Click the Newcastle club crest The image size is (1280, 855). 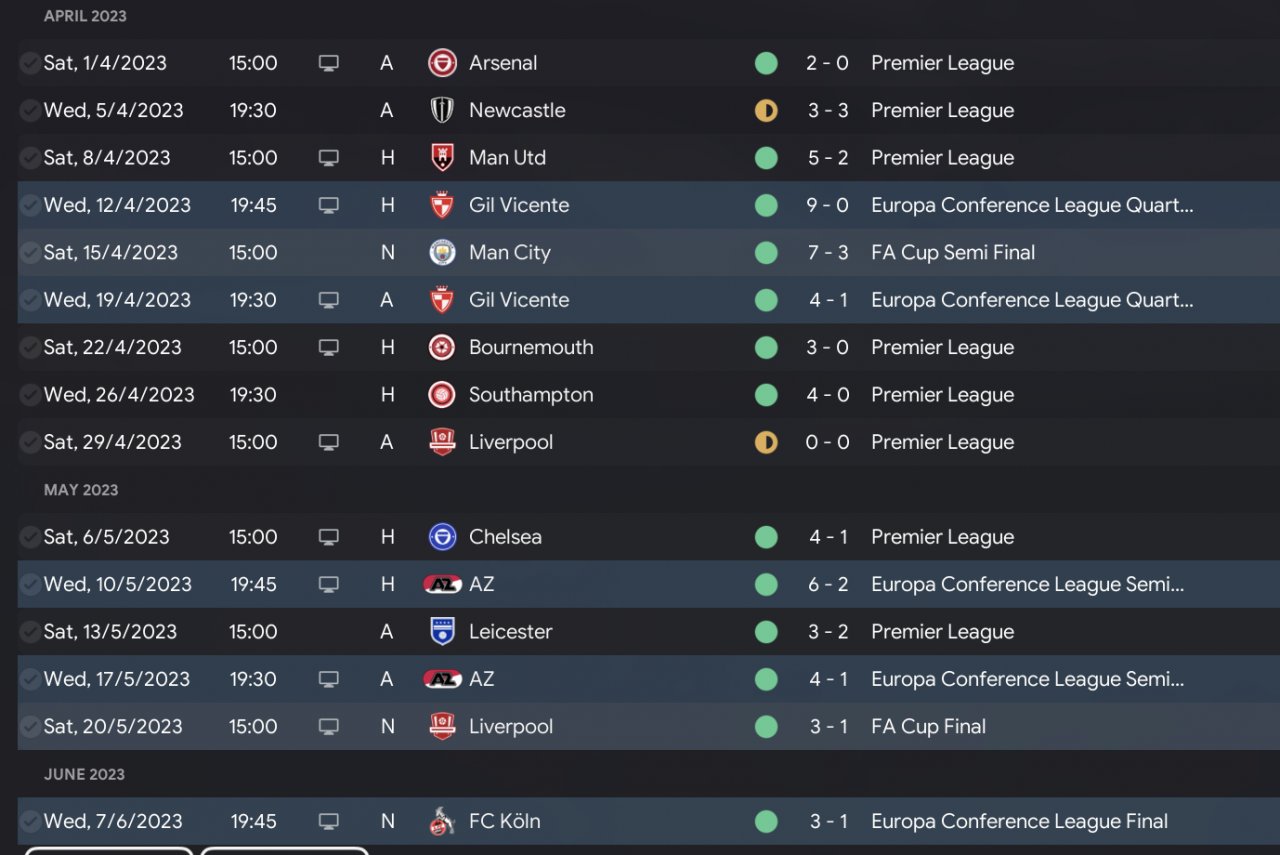click(x=442, y=110)
